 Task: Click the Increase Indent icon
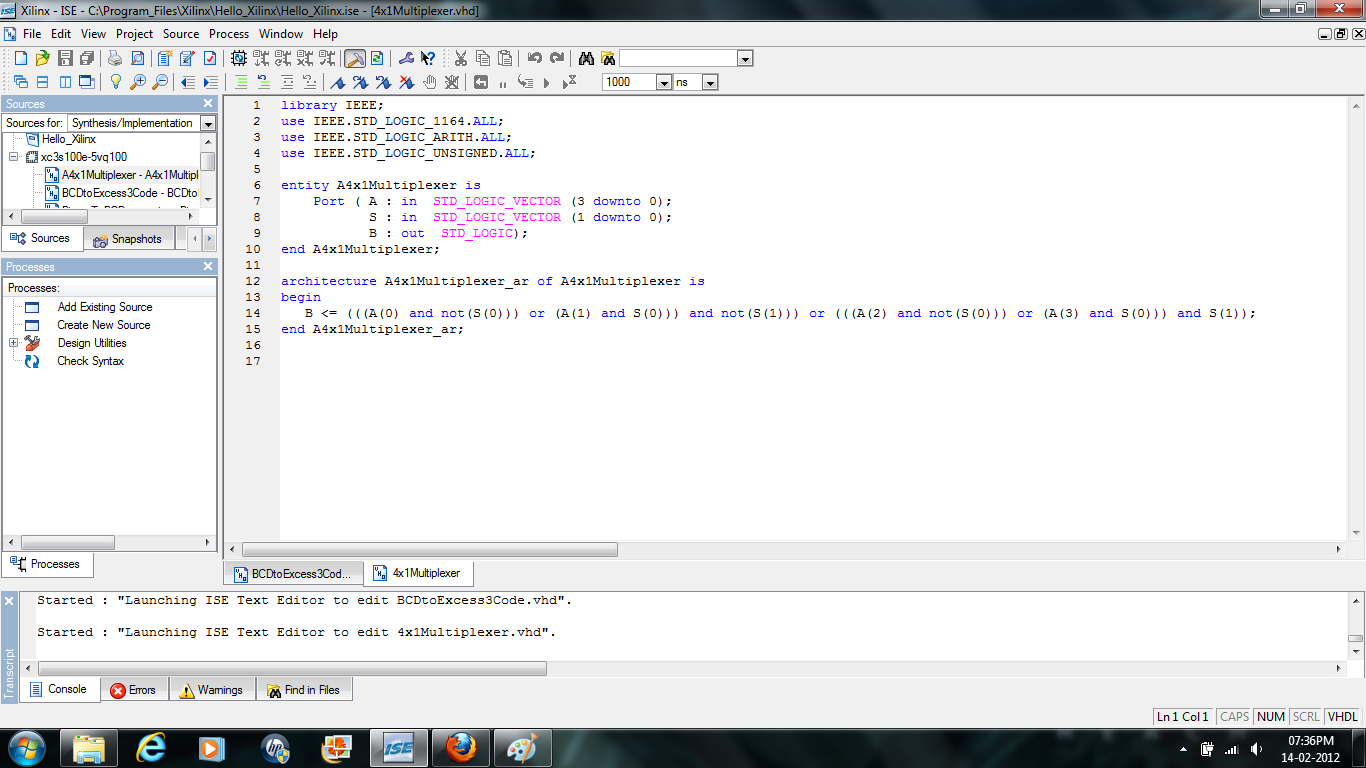[x=210, y=82]
